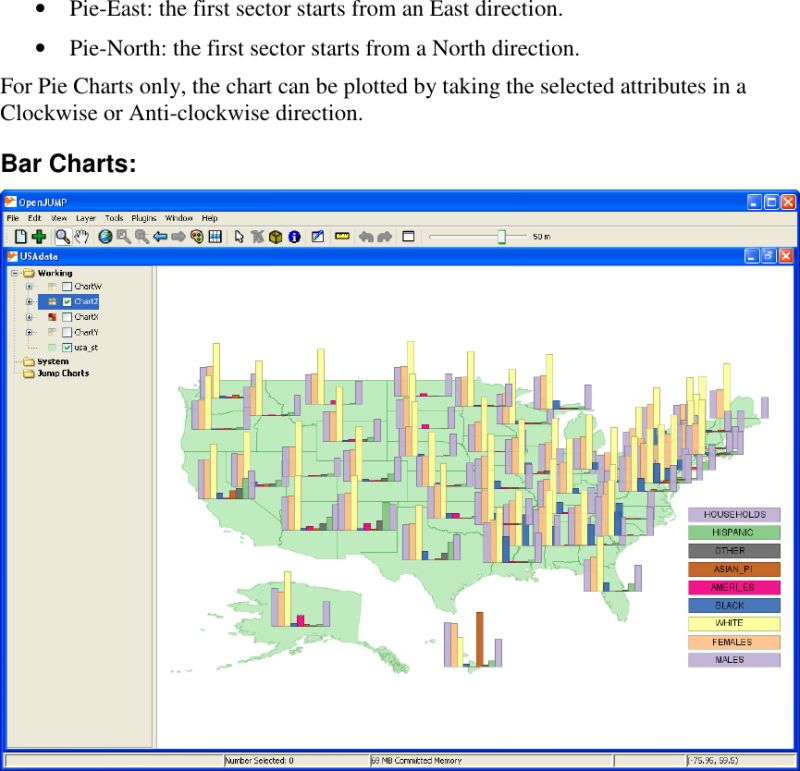Open the Feature Info tool
Image resolution: width=800 pixels, height=771 pixels.
(294, 237)
